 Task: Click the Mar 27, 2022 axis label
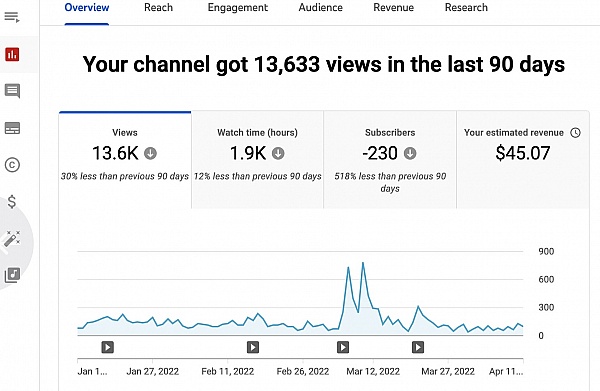[x=448, y=371]
